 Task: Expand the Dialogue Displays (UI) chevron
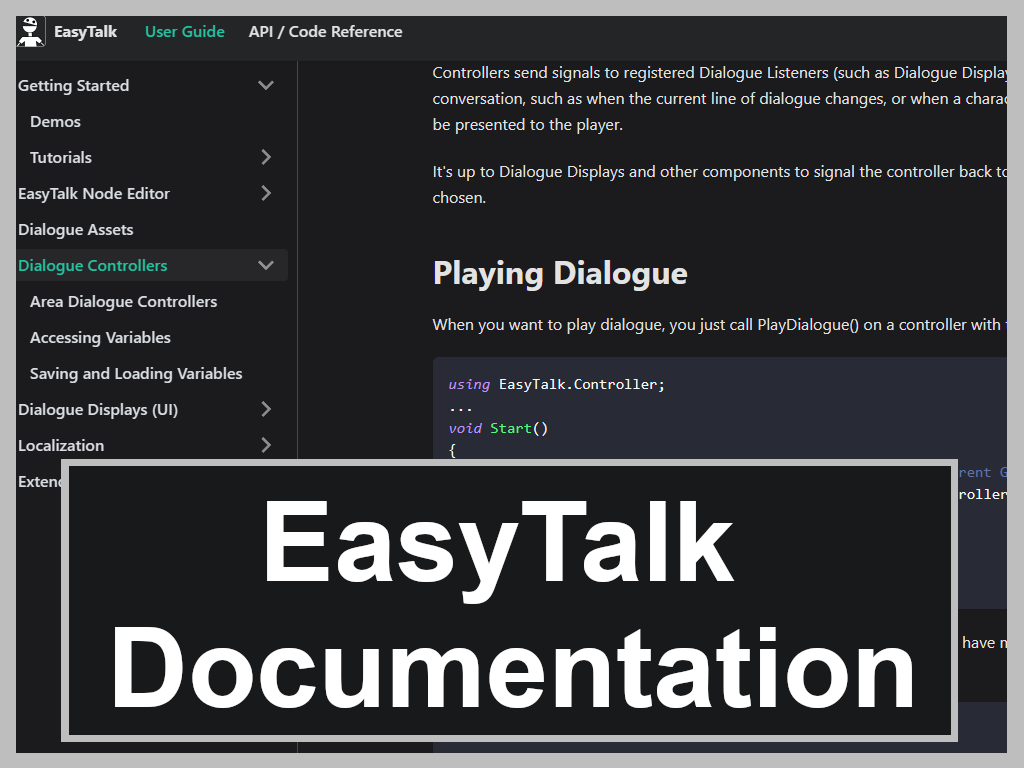266,410
